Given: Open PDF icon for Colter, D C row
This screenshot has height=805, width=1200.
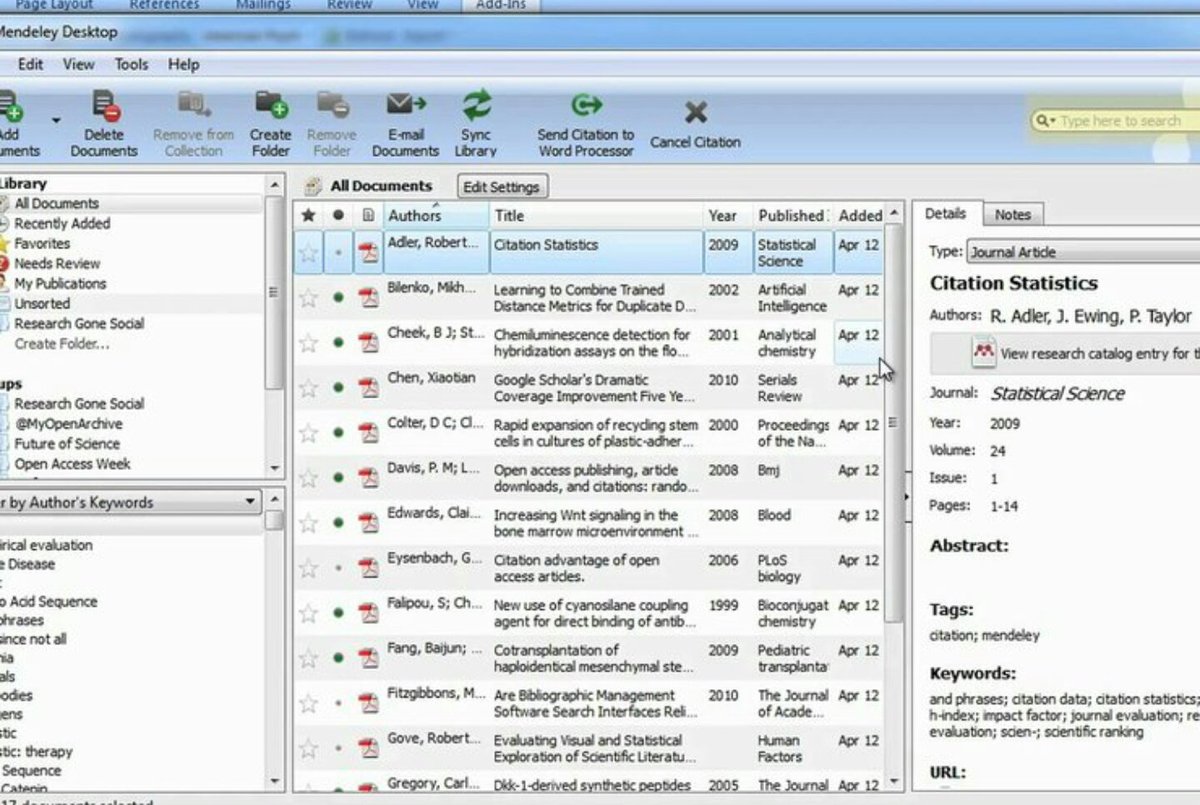Looking at the screenshot, I should pyautogui.click(x=369, y=432).
